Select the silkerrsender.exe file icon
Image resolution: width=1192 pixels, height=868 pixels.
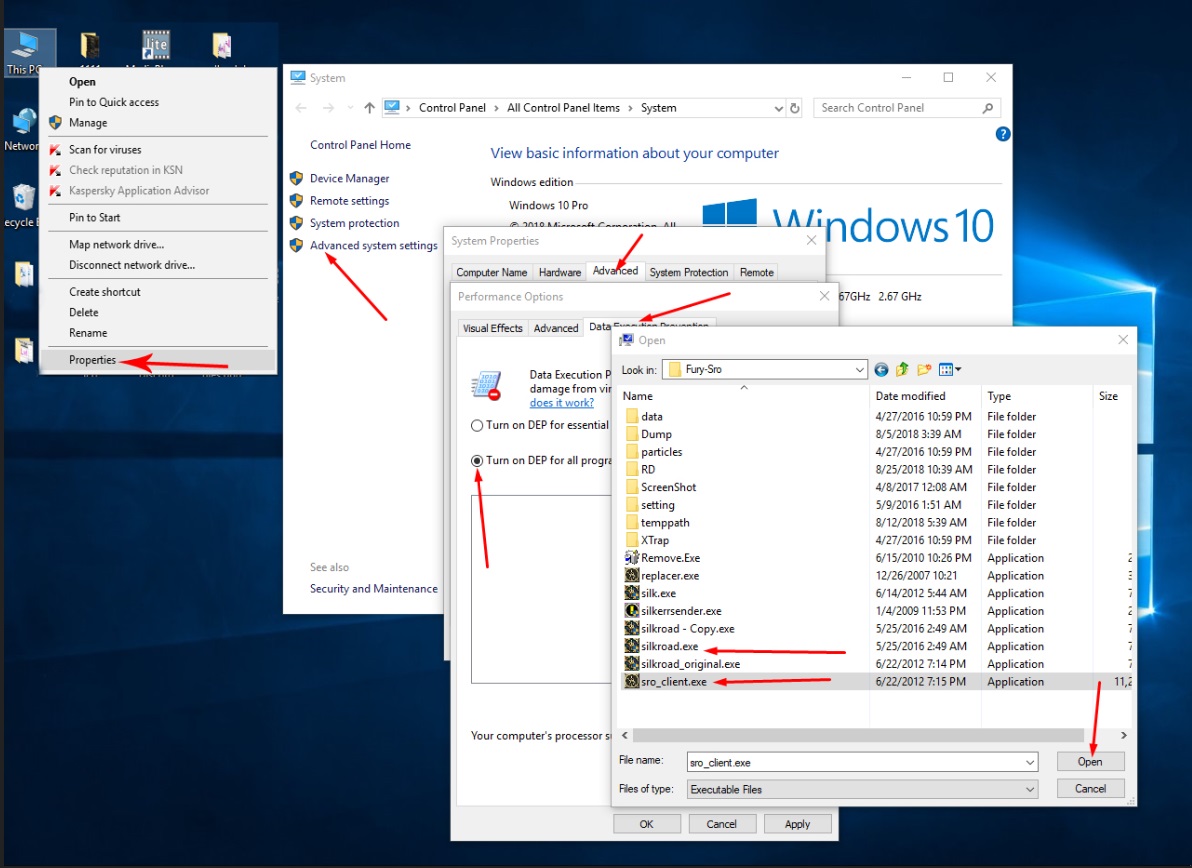(631, 610)
